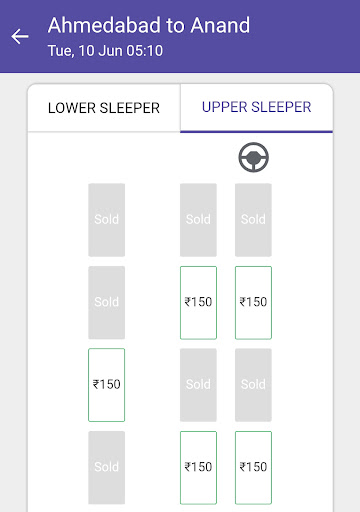The image size is (360, 512).
Task: Pick second-row middle ₹150 sleeper seat
Action: (198, 303)
